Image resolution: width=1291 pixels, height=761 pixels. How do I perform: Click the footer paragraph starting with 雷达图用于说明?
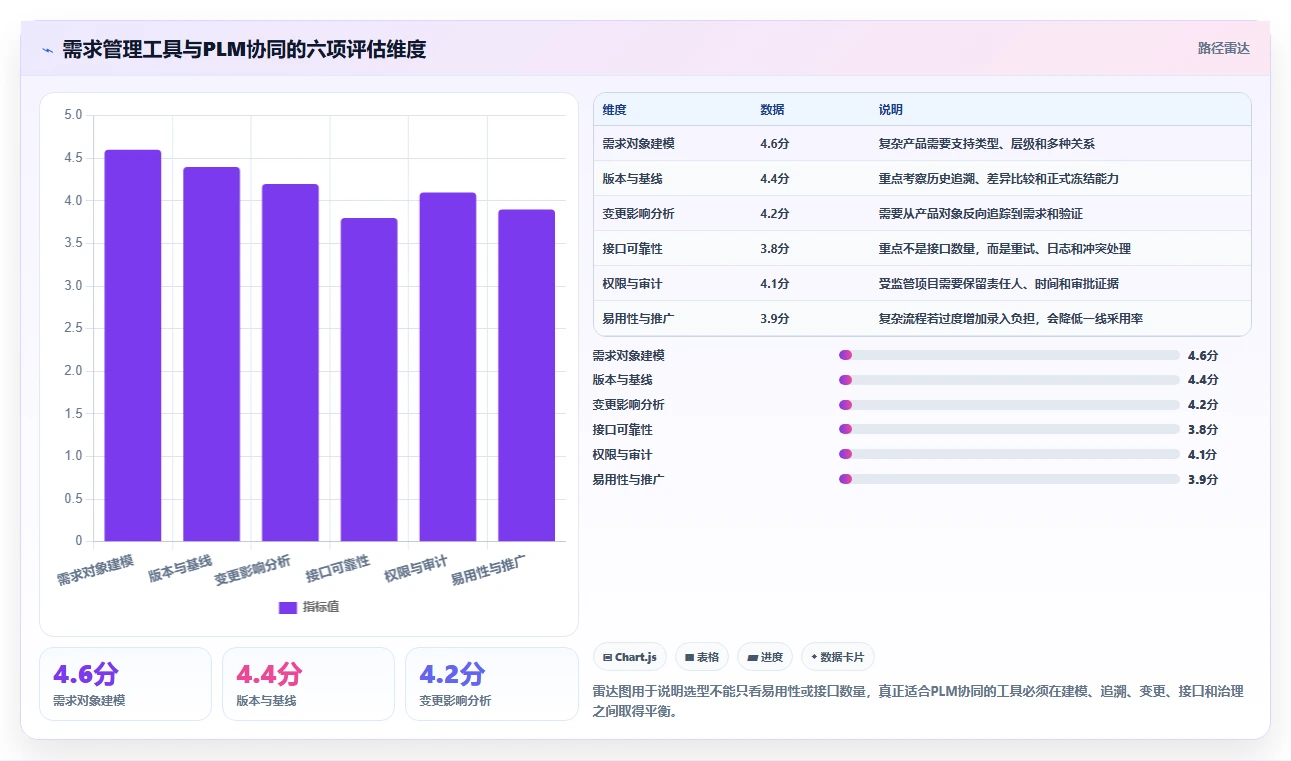point(918,703)
